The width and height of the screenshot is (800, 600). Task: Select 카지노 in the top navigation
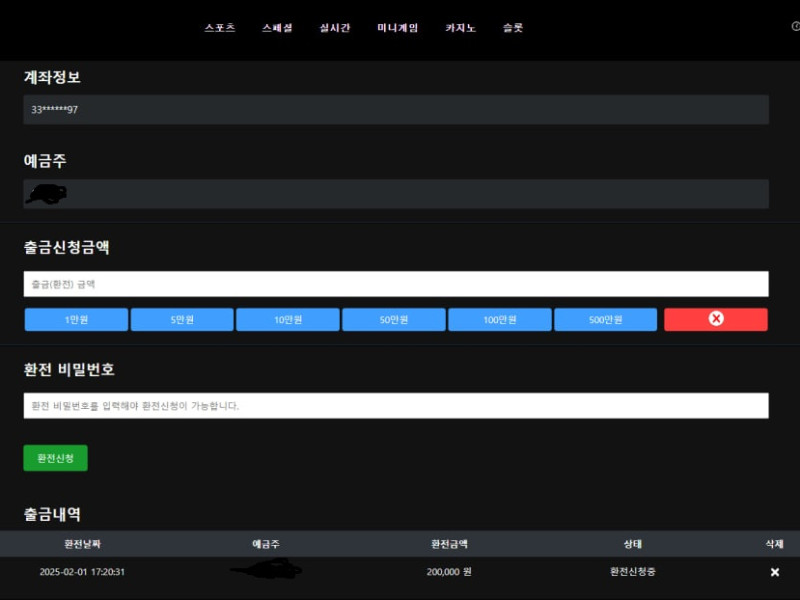coord(460,28)
